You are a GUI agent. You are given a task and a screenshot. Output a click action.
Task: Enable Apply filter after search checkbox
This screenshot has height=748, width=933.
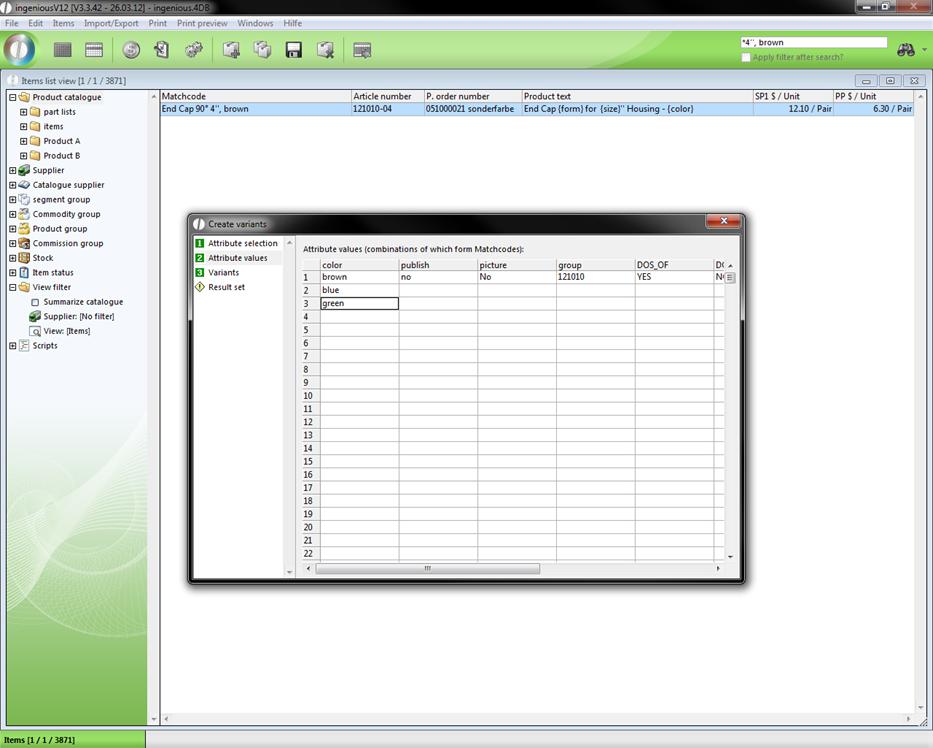pos(746,57)
